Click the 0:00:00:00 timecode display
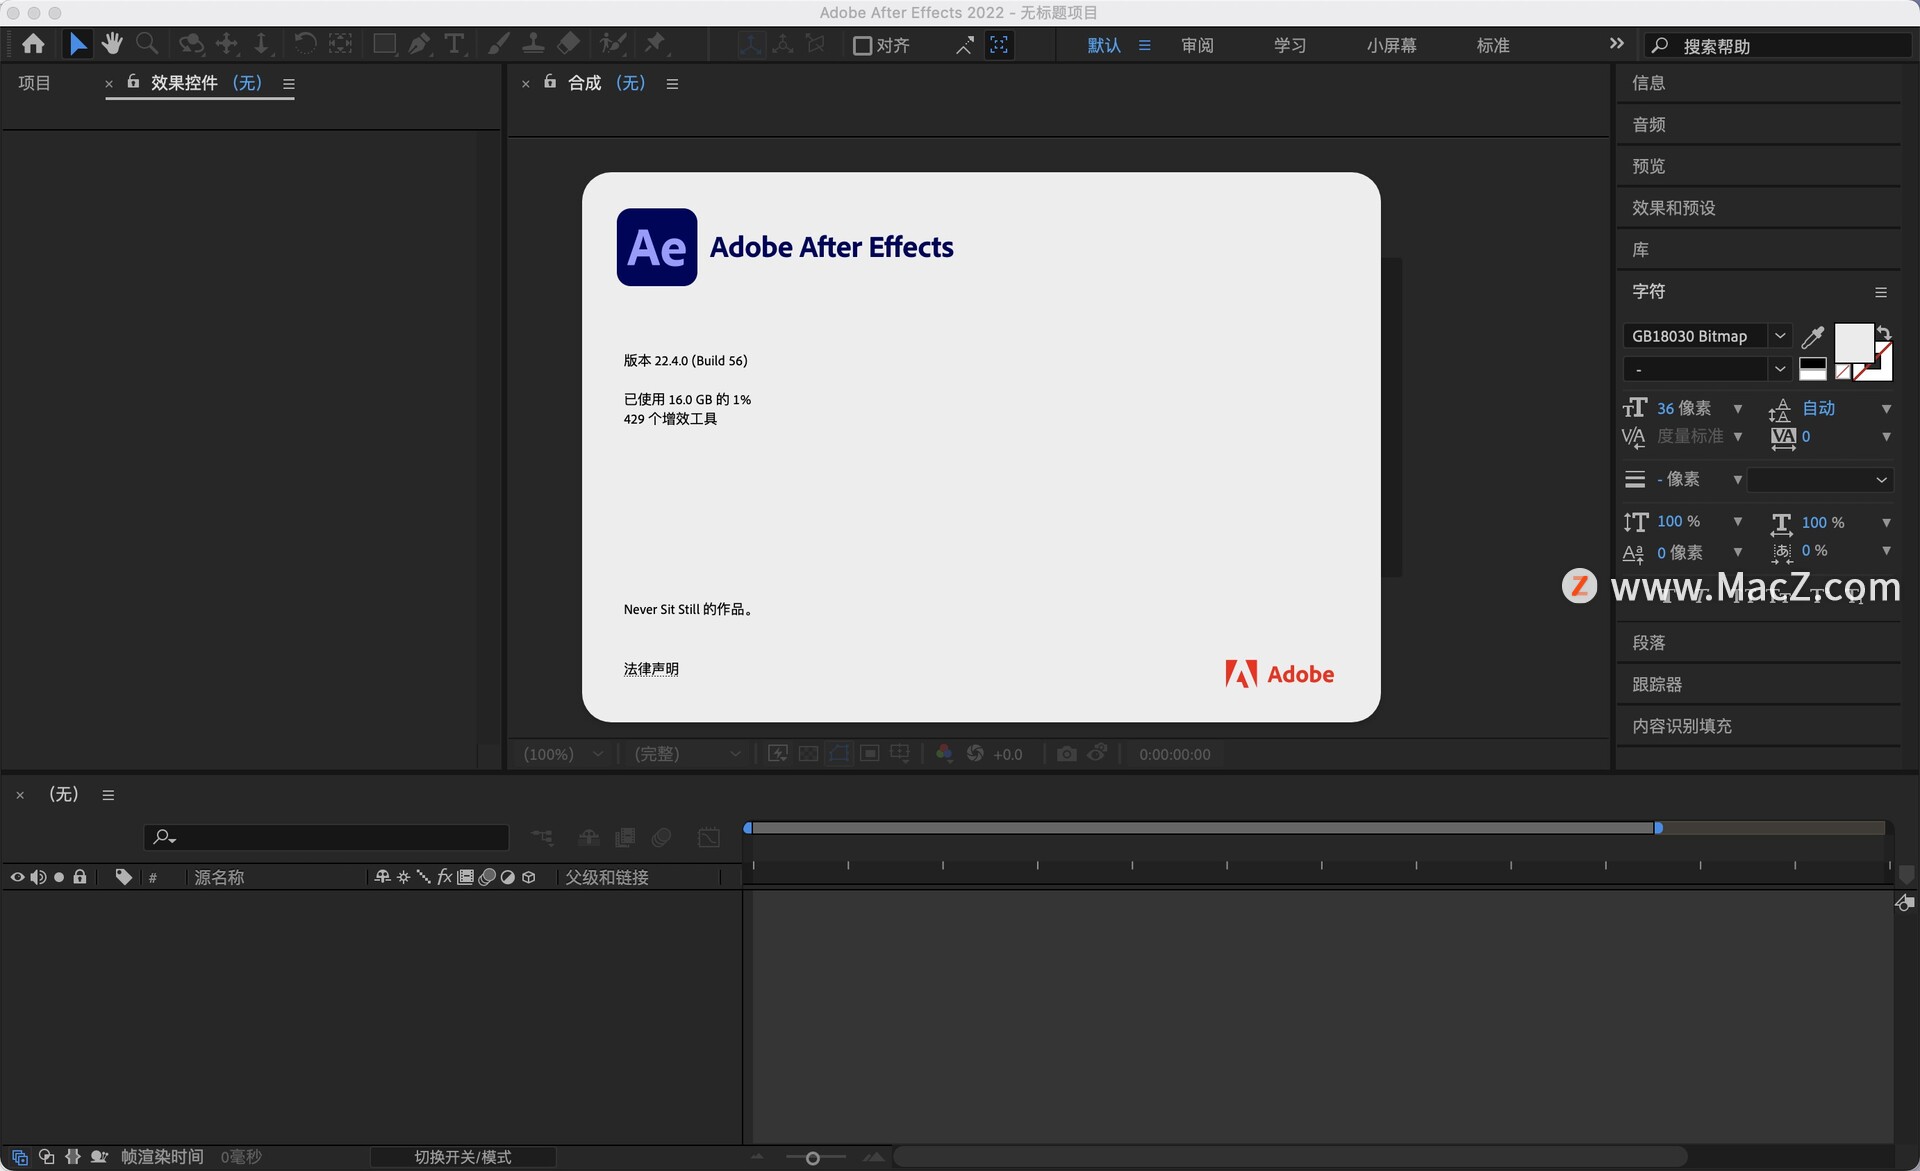Viewport: 1920px width, 1171px height. pos(1174,754)
